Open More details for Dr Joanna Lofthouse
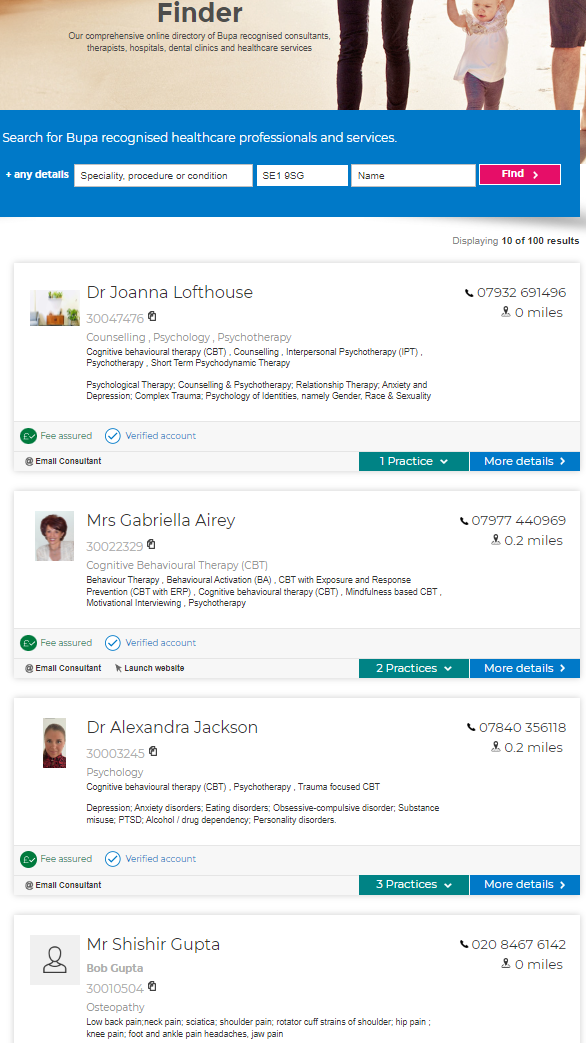The width and height of the screenshot is (586, 1043). pos(525,462)
